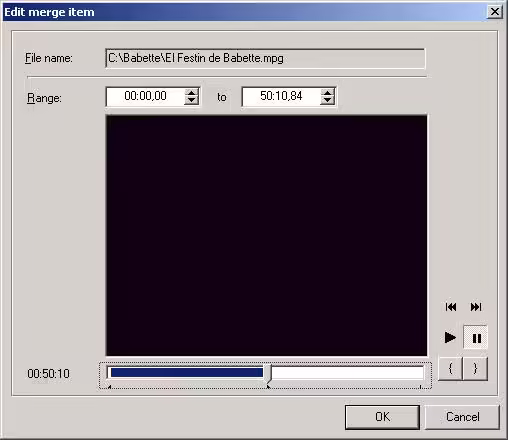Confirm changes with the OK button
Viewport: 508px width, 440px height.
point(382,417)
